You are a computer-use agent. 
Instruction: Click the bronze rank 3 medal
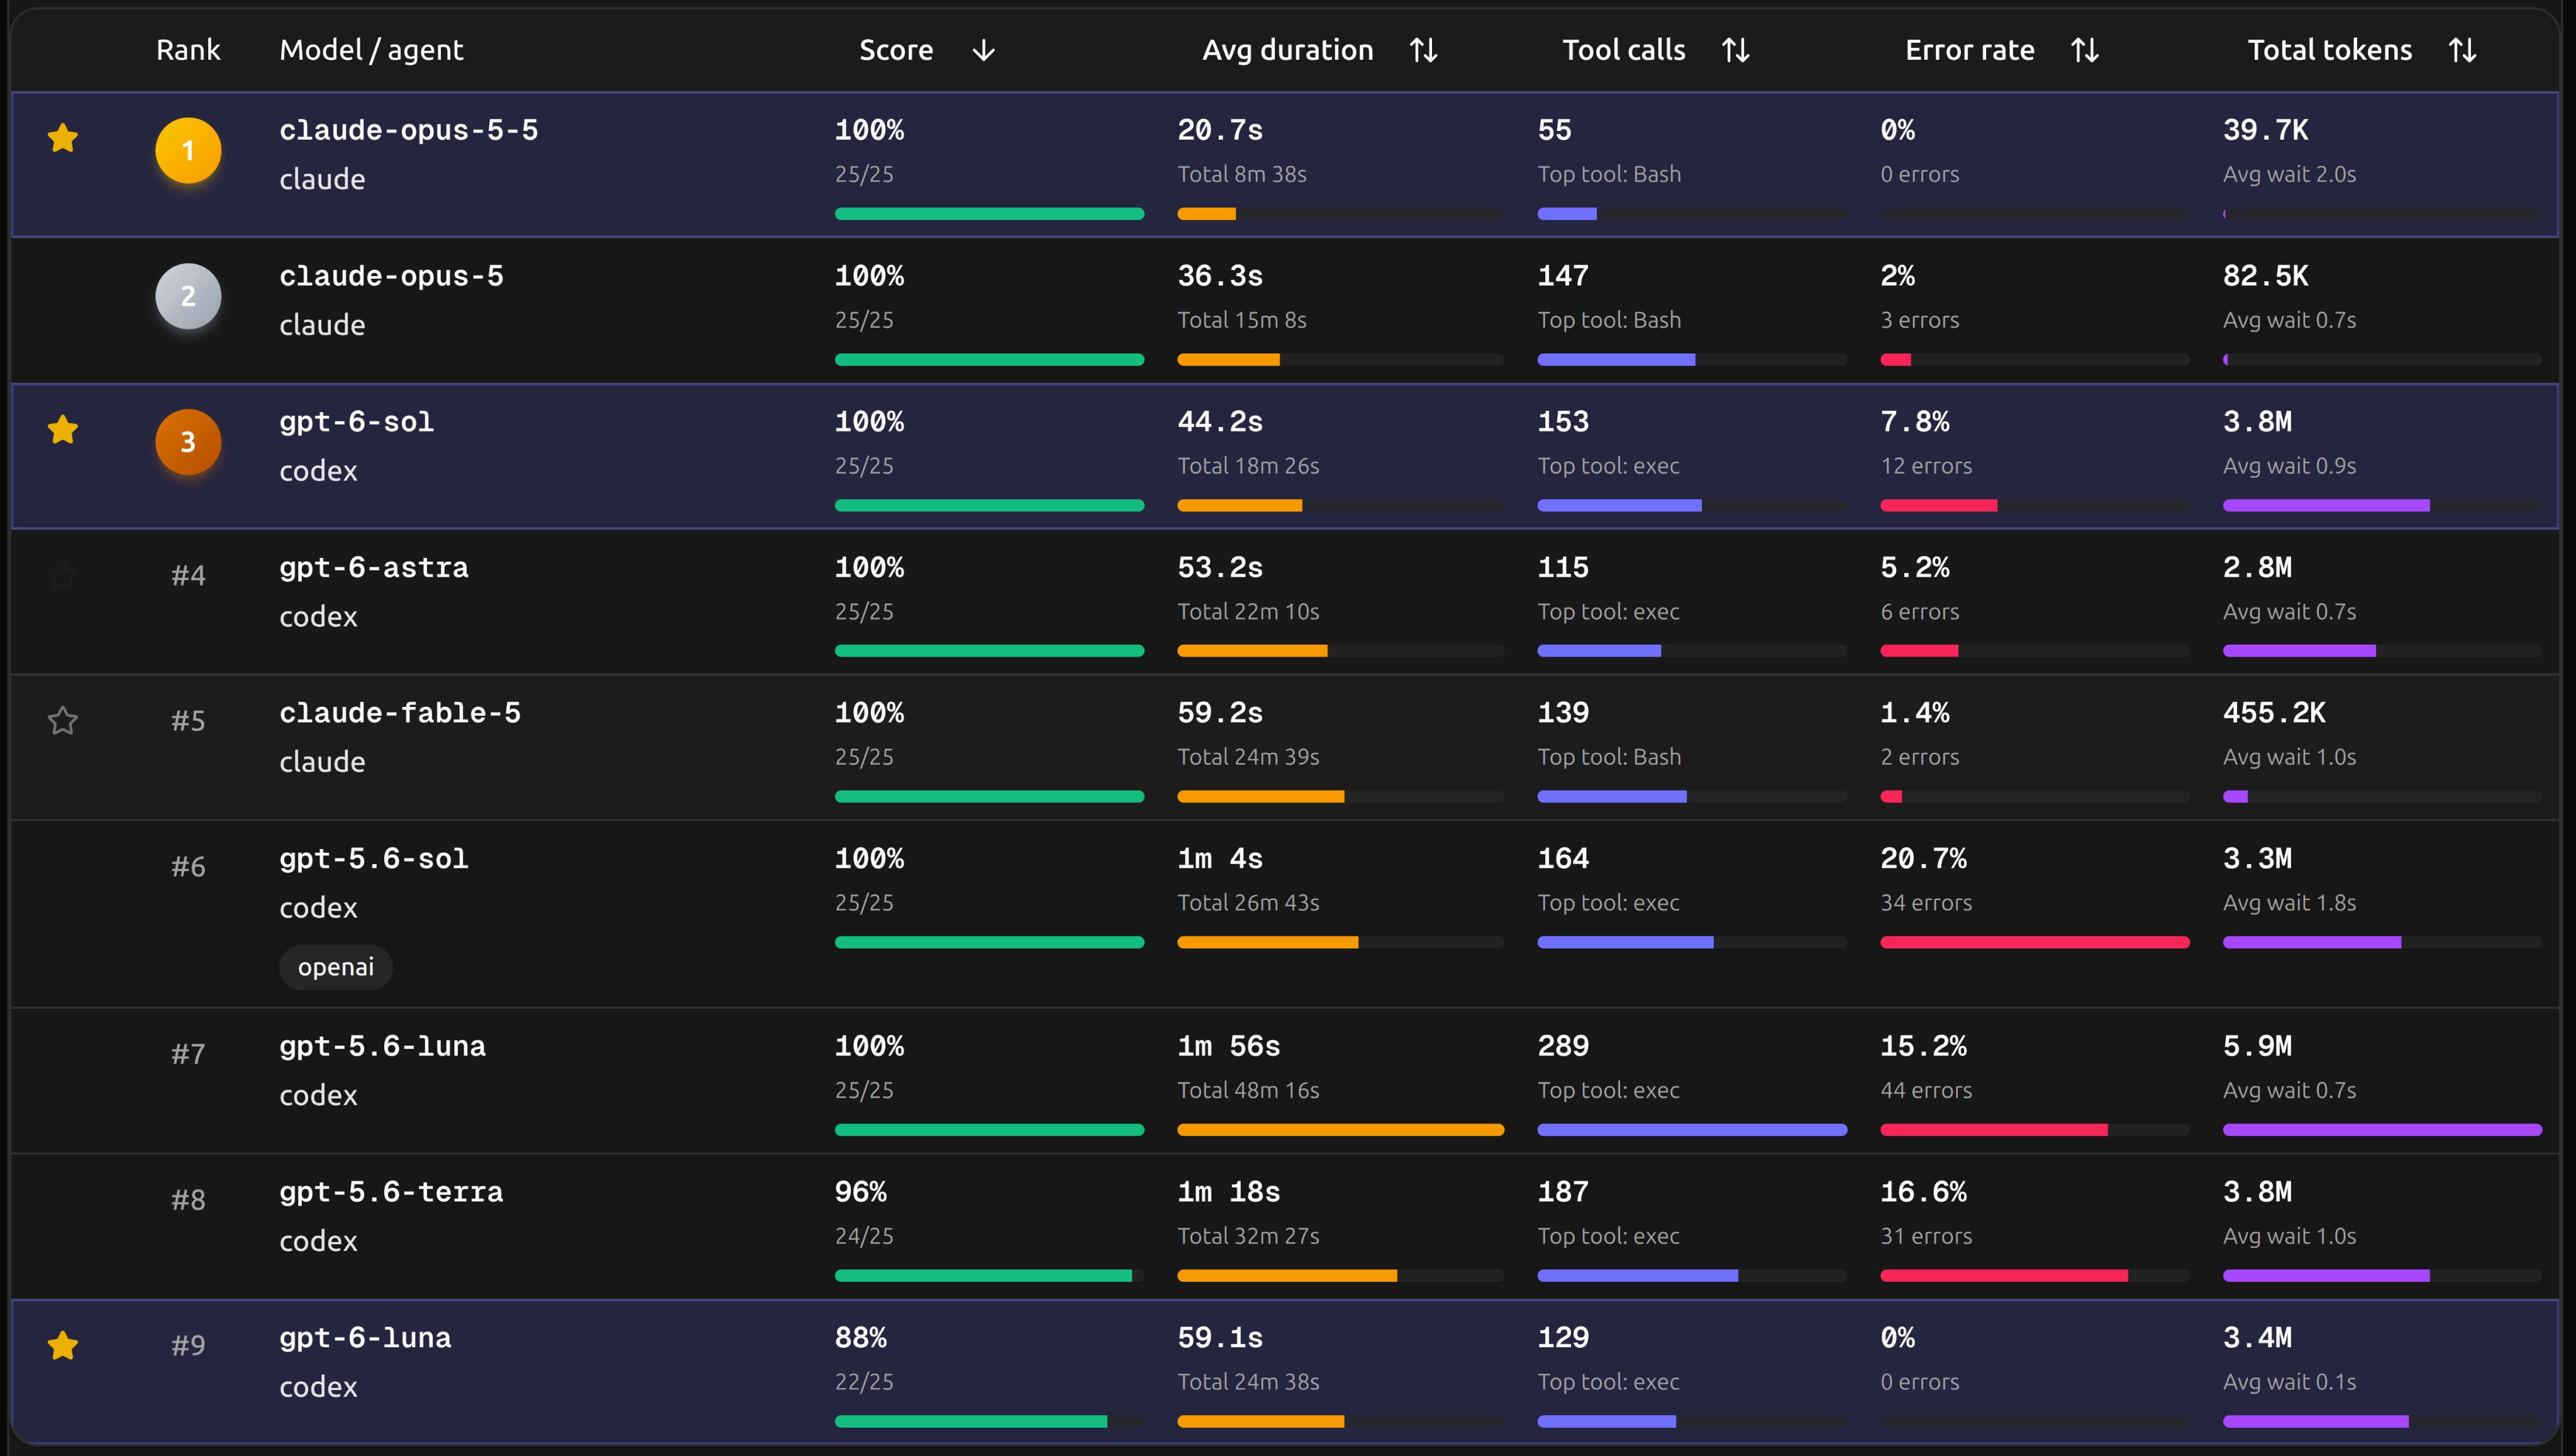point(188,442)
